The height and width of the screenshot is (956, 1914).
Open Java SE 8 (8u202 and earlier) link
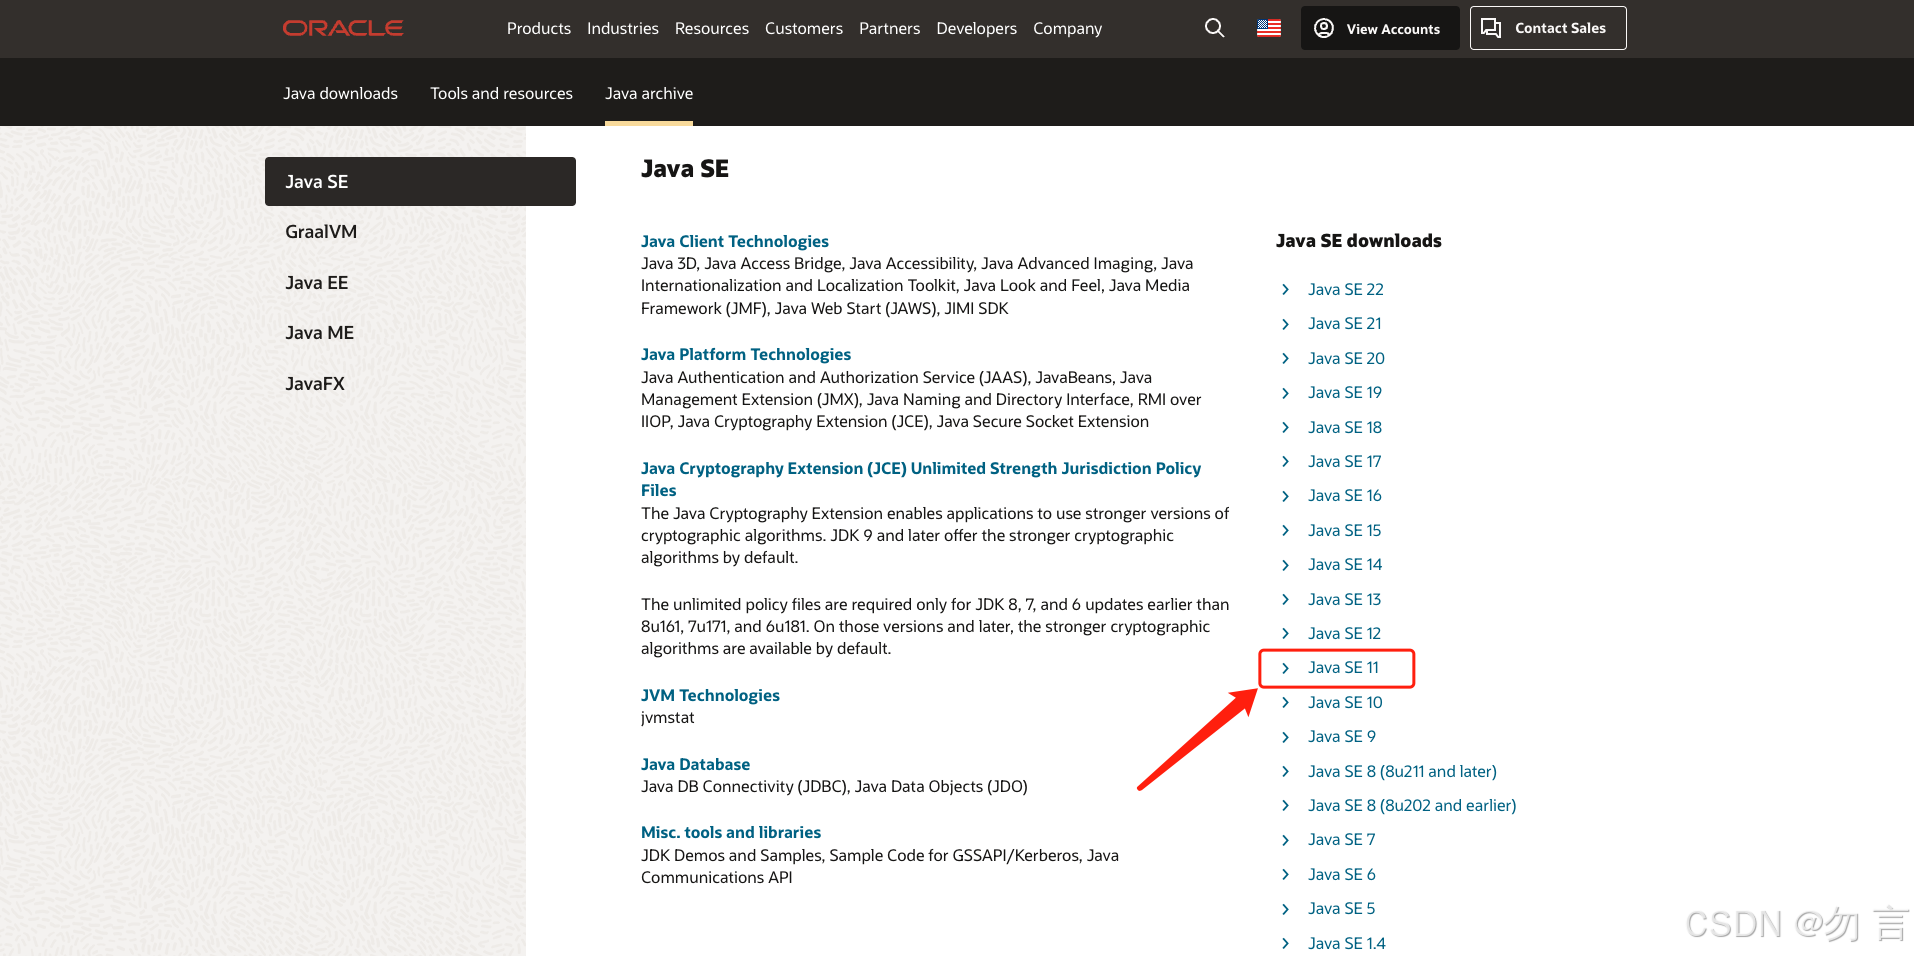[x=1412, y=805]
